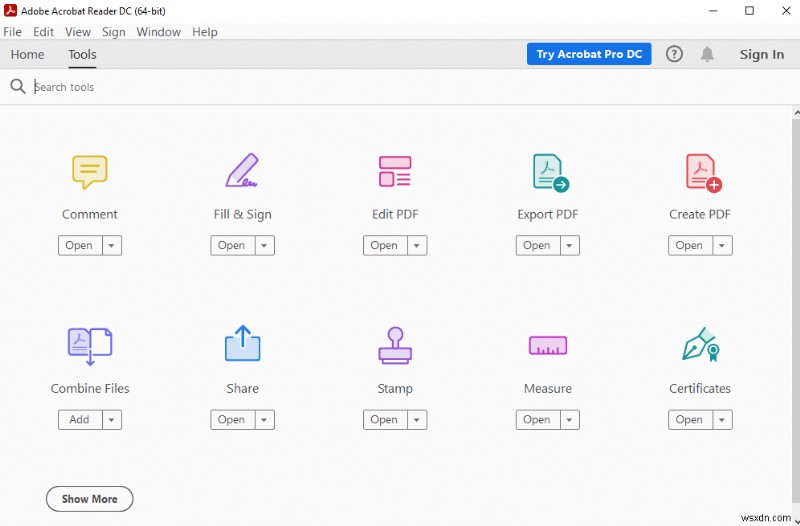Click Open under Edit PDF
This screenshot has width=800, height=526.
pyautogui.click(x=385, y=245)
